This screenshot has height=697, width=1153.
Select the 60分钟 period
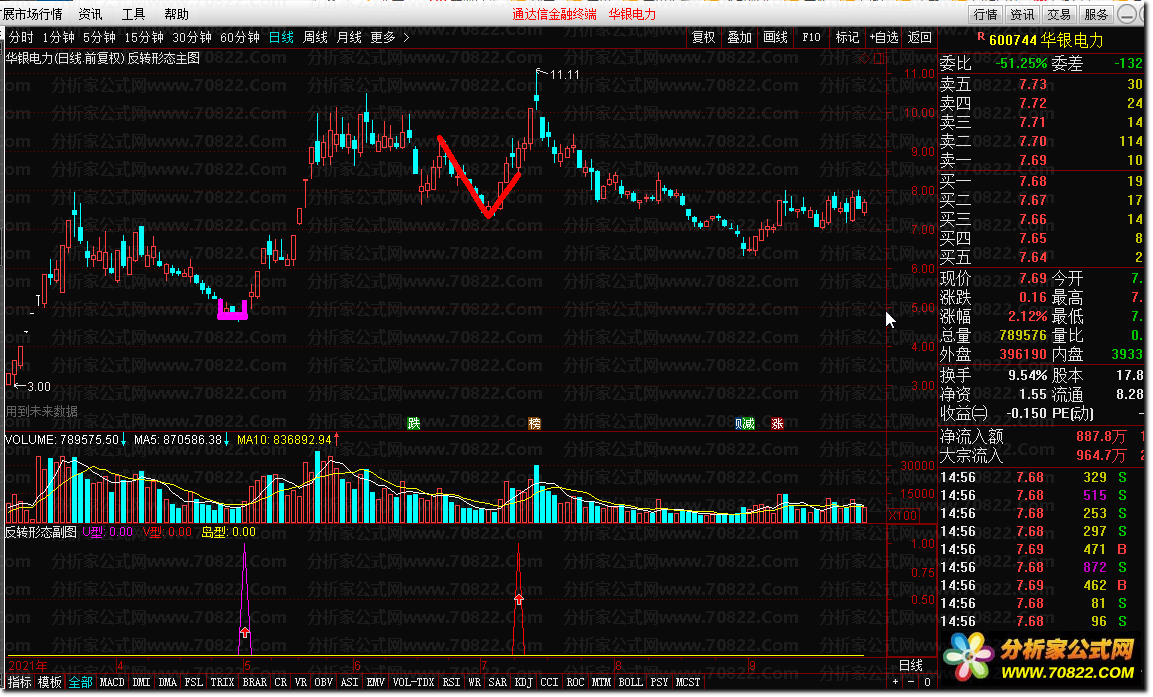240,37
